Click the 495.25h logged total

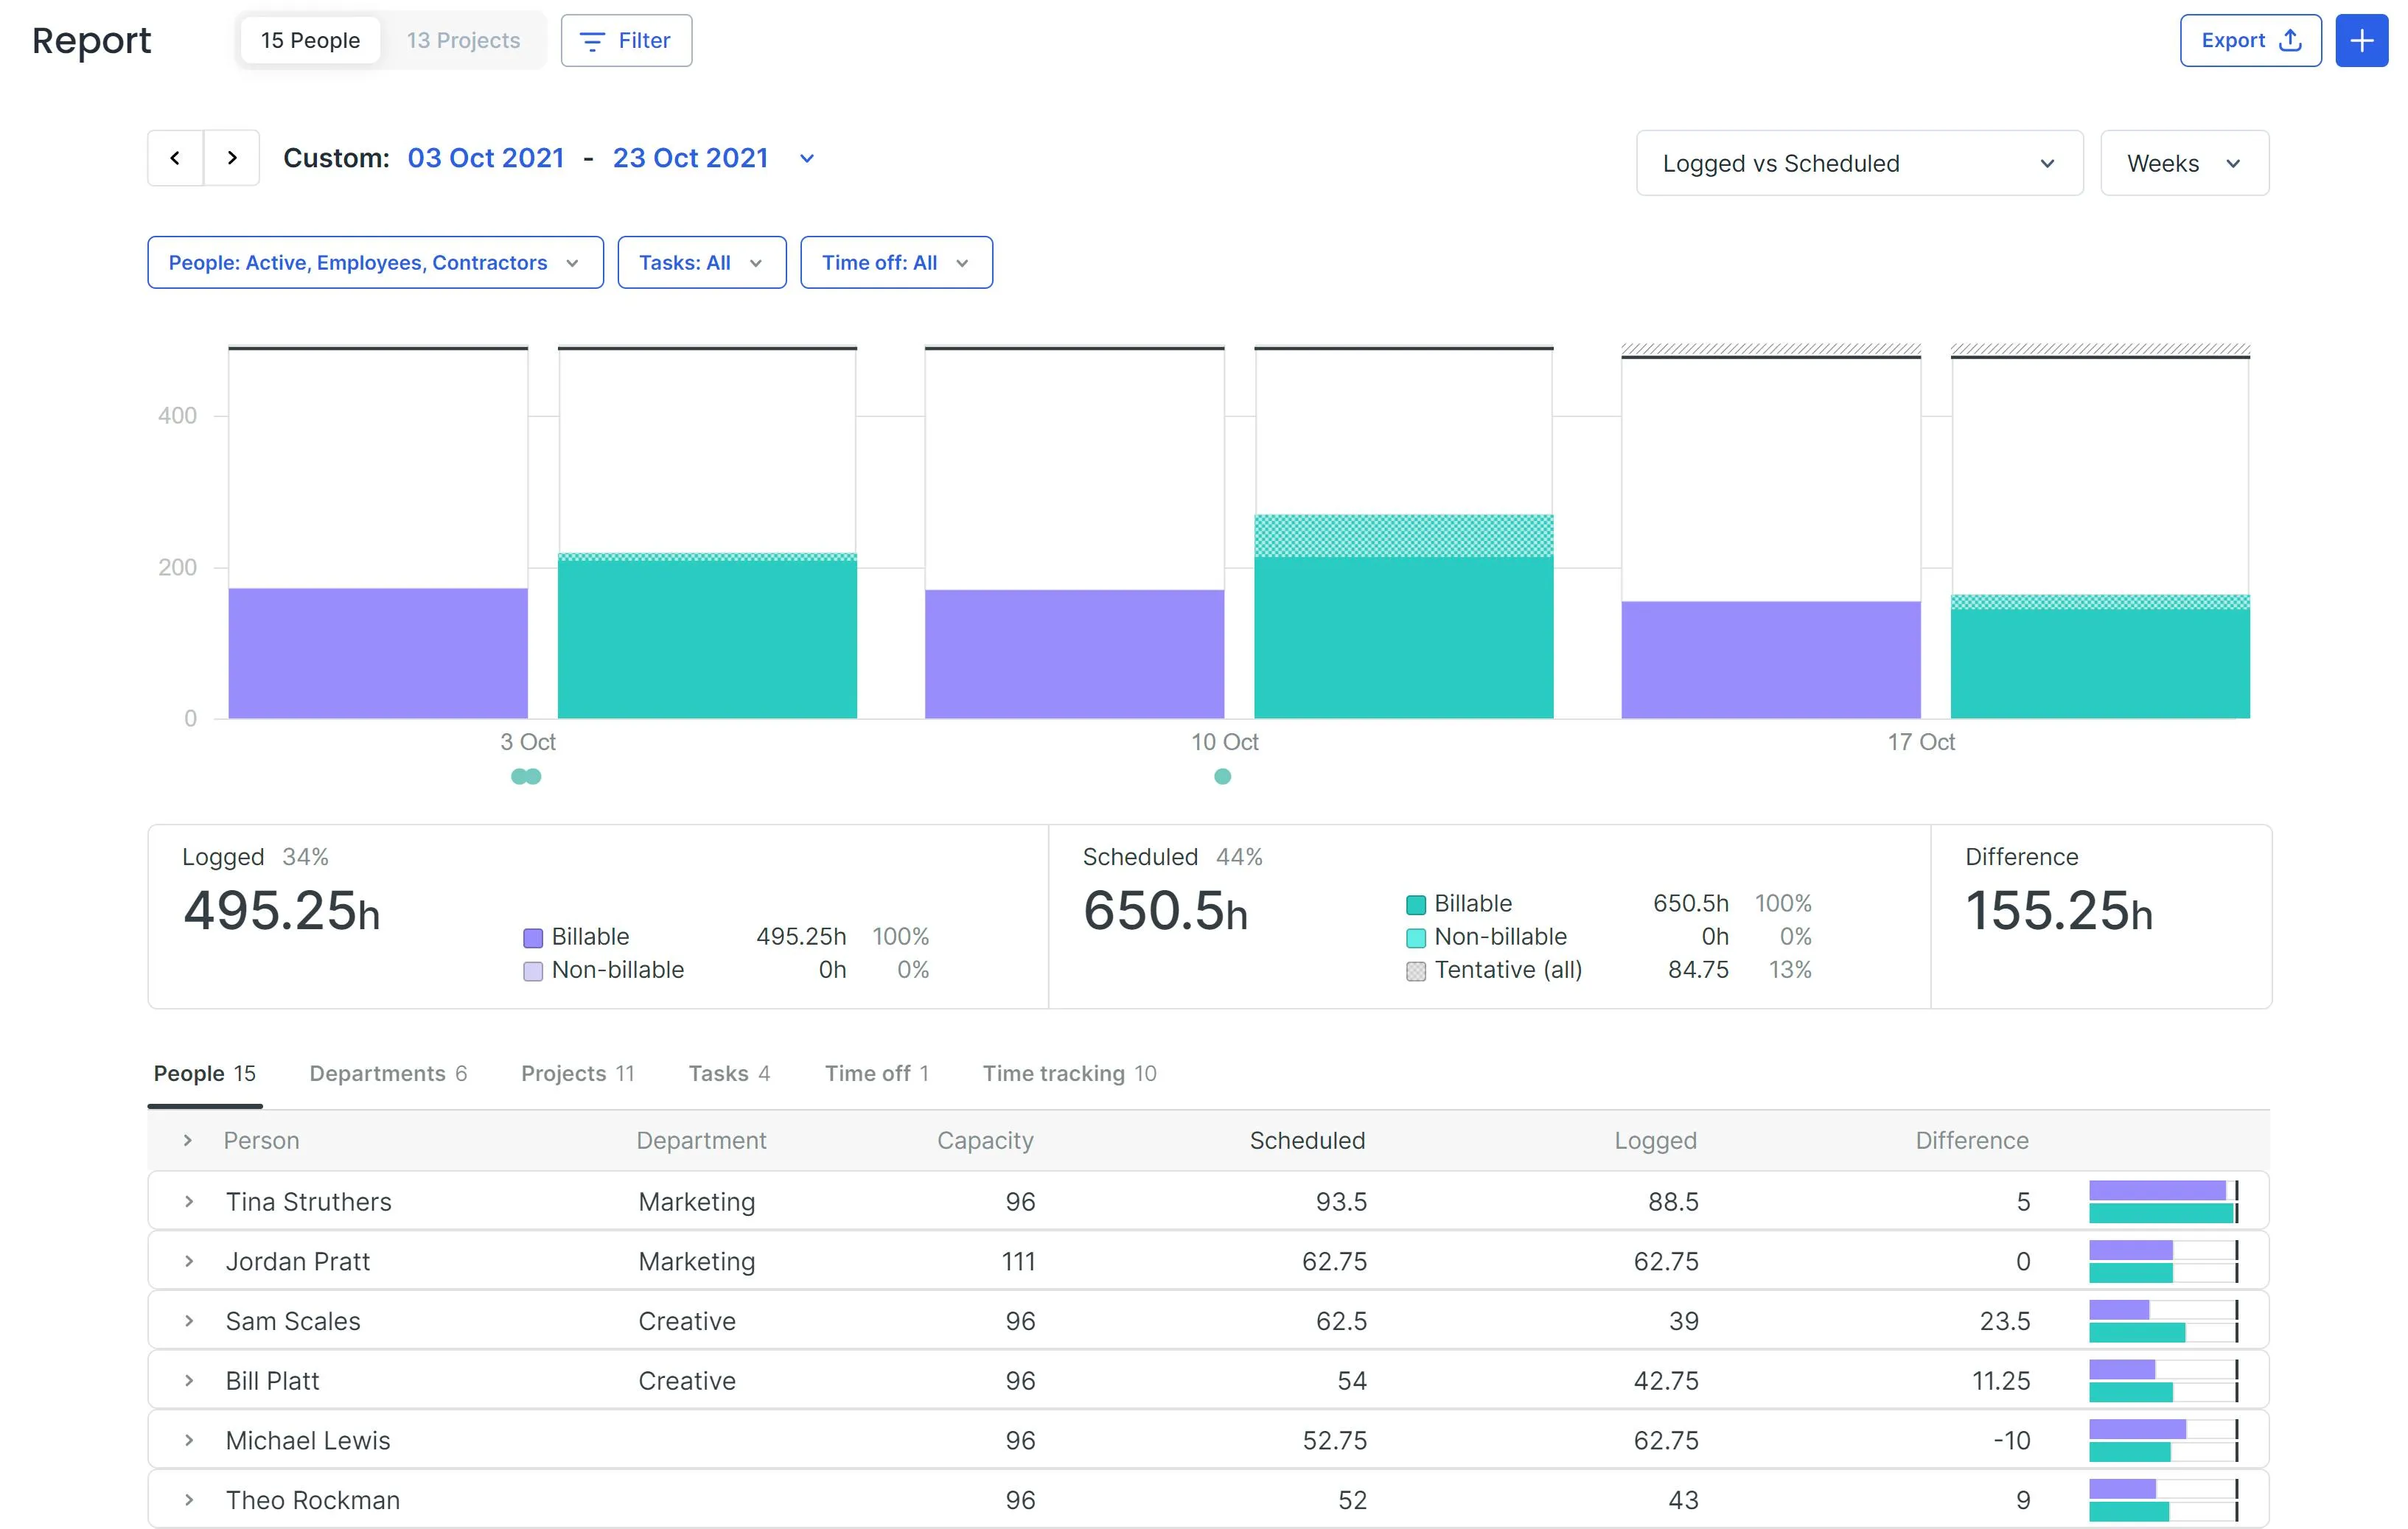(x=281, y=911)
